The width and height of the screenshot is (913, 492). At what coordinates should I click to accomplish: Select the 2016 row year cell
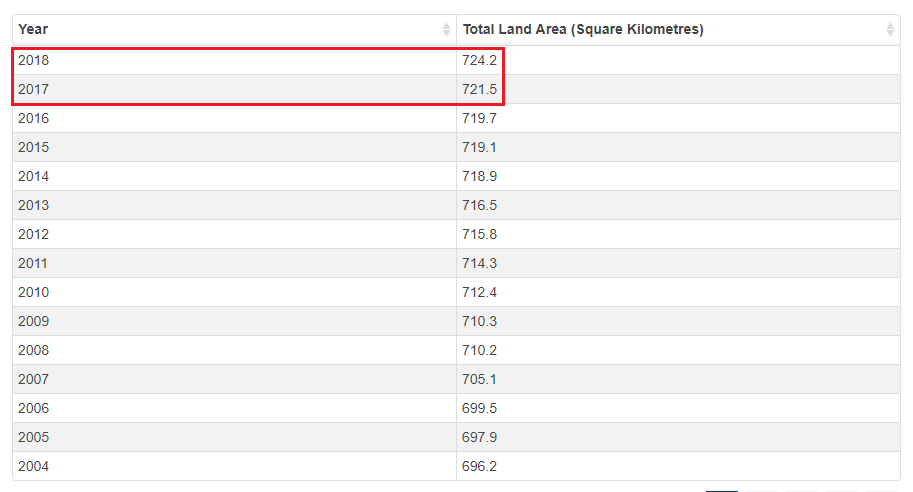34,118
